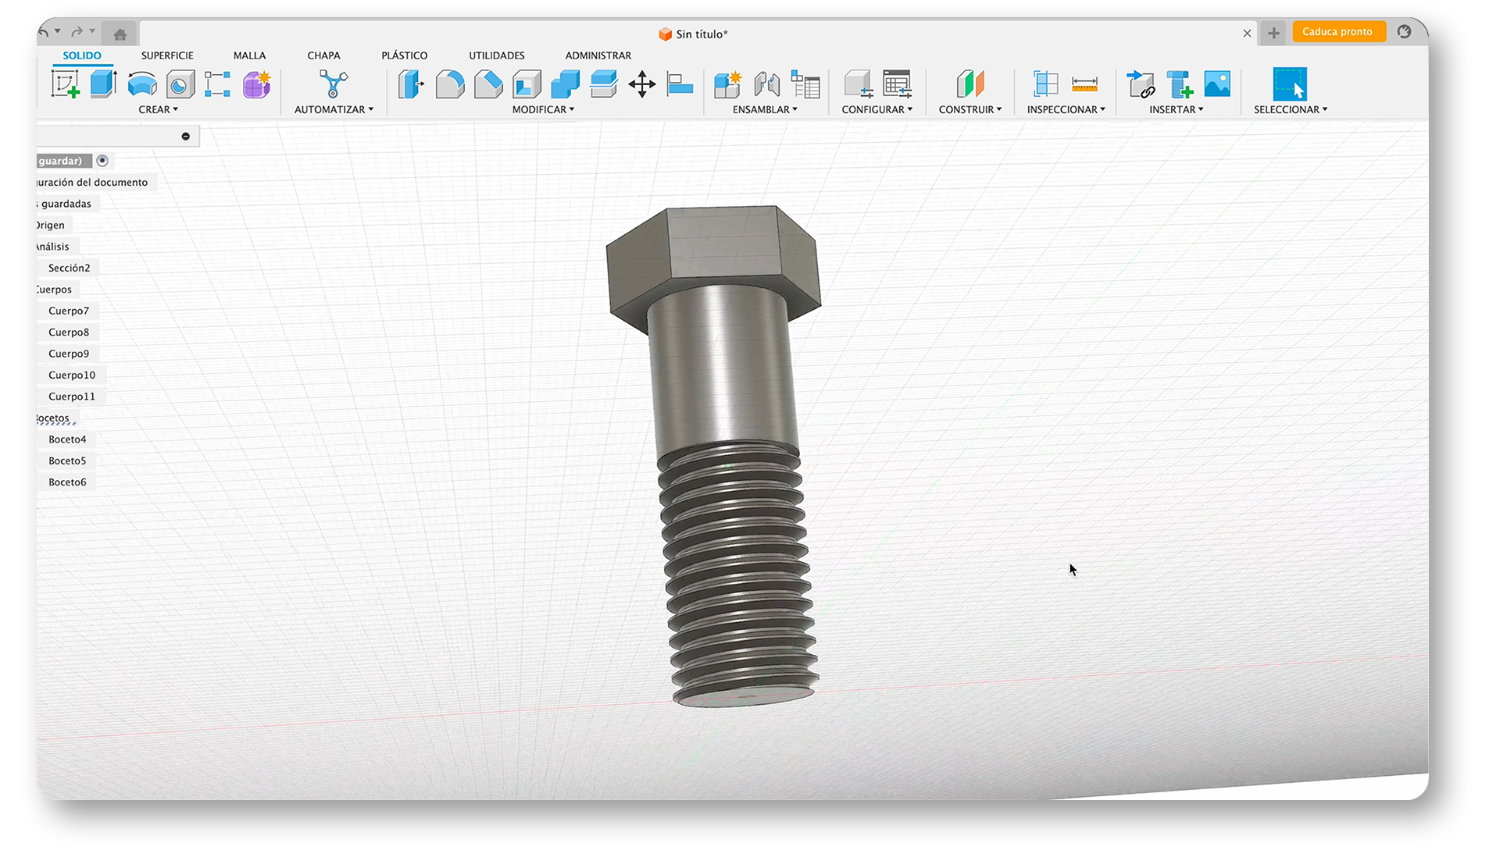Expand the MODIFICAR dropdown
Viewport: 1500px width, 843px height.
543,110
